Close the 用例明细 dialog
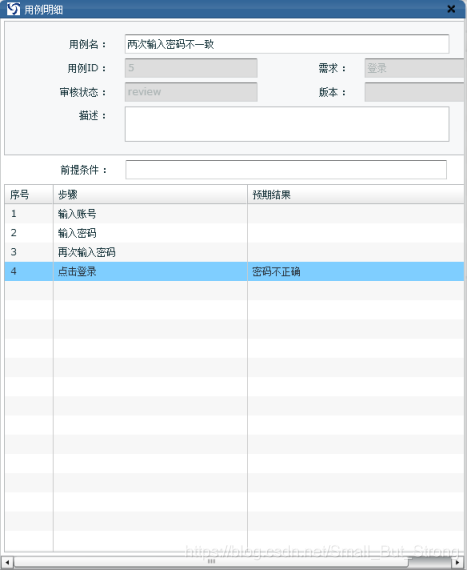The height and width of the screenshot is (570, 468). click(451, 9)
